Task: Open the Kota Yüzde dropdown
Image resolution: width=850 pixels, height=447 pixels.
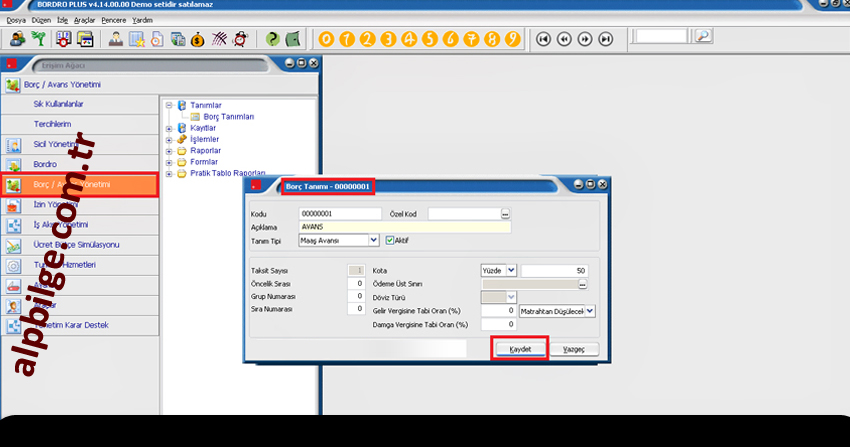Action: point(511,270)
